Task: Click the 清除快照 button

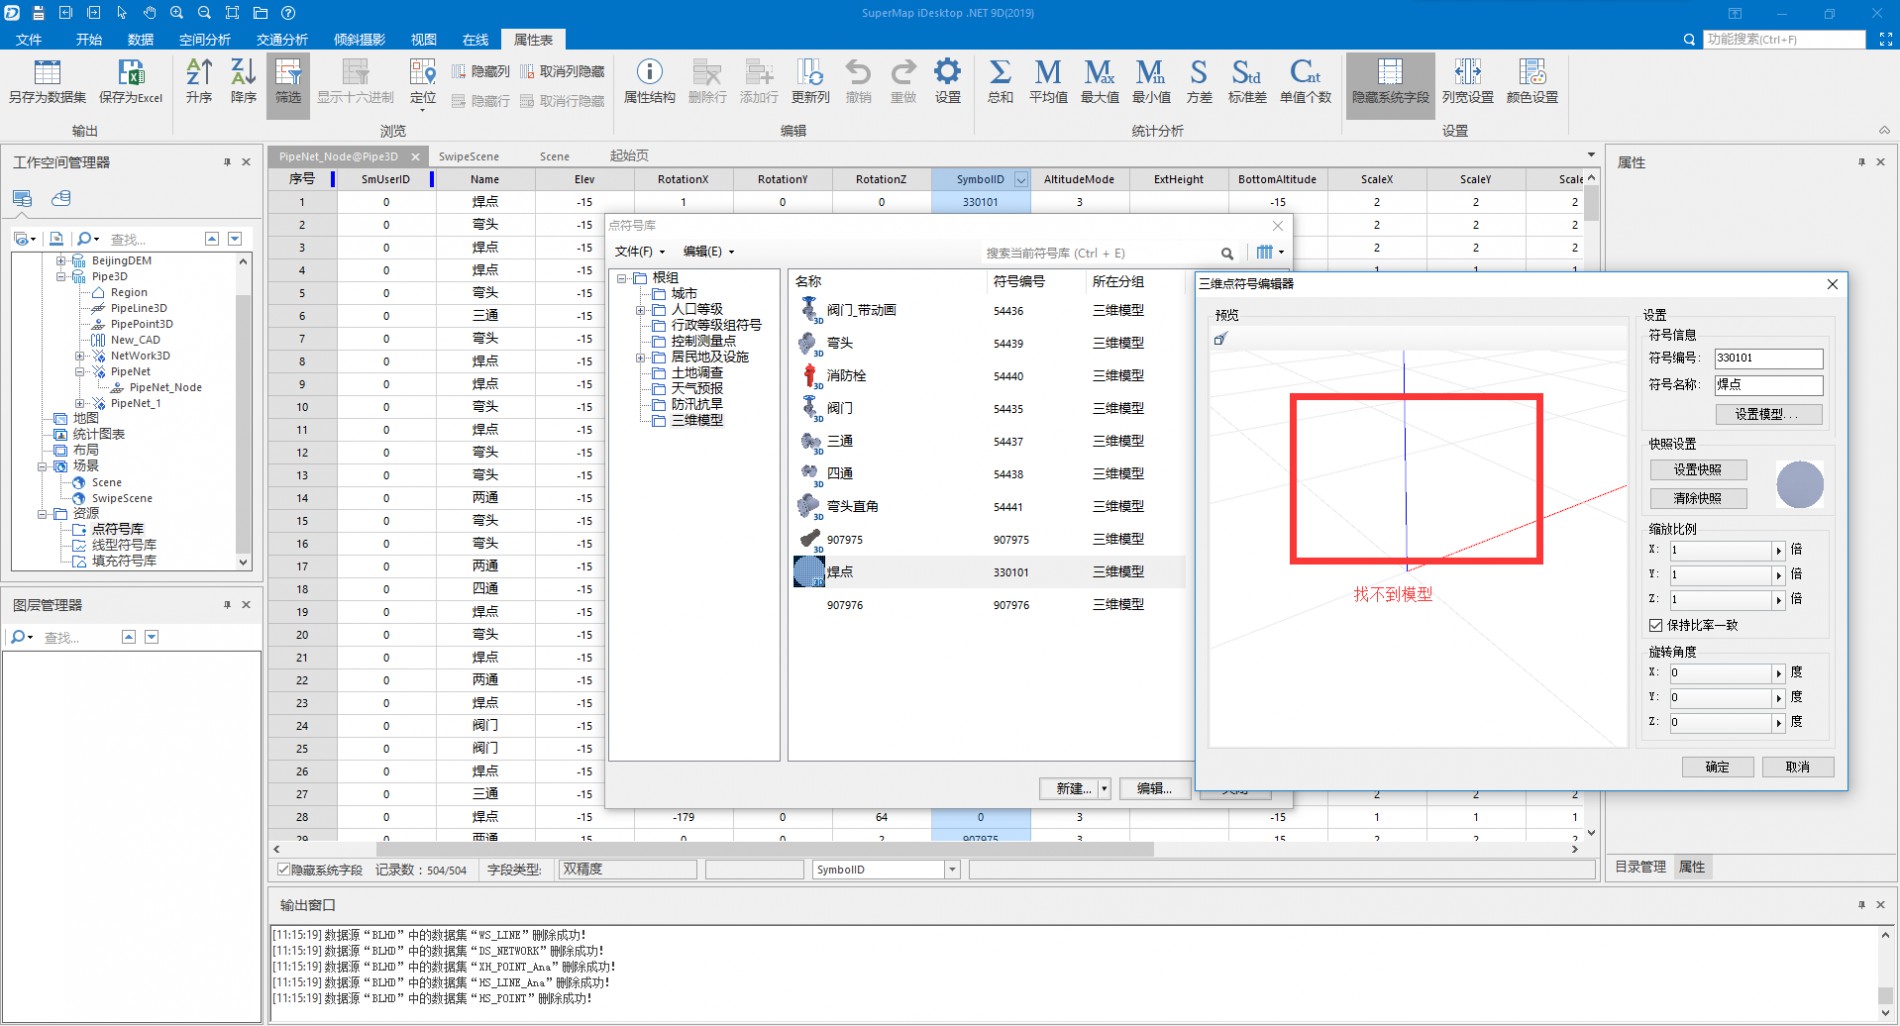Action: click(1698, 498)
